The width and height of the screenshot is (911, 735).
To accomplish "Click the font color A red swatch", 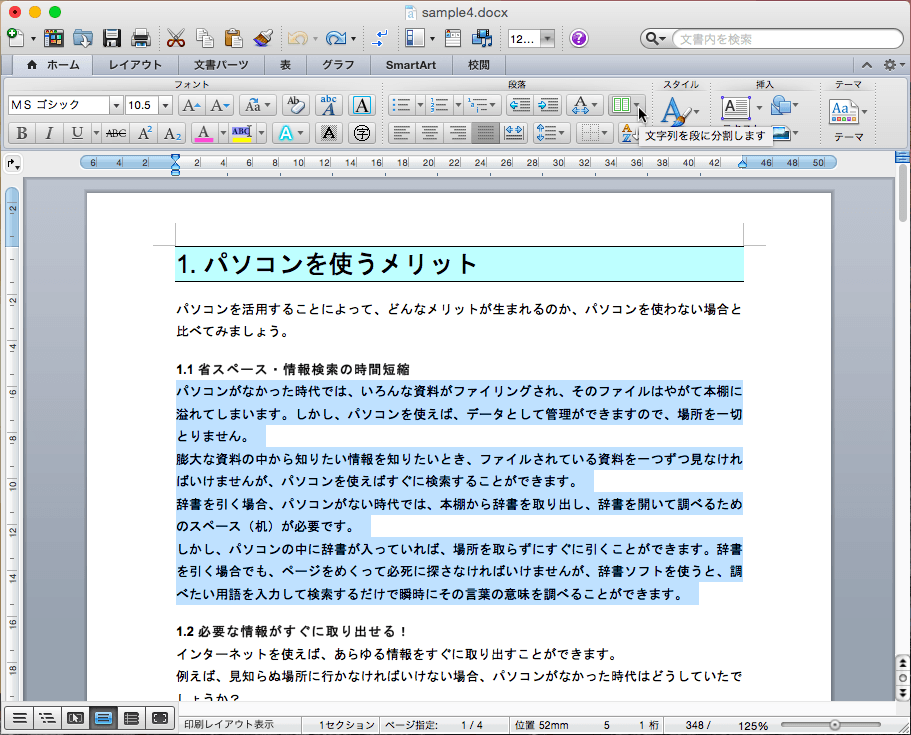I will pos(203,134).
